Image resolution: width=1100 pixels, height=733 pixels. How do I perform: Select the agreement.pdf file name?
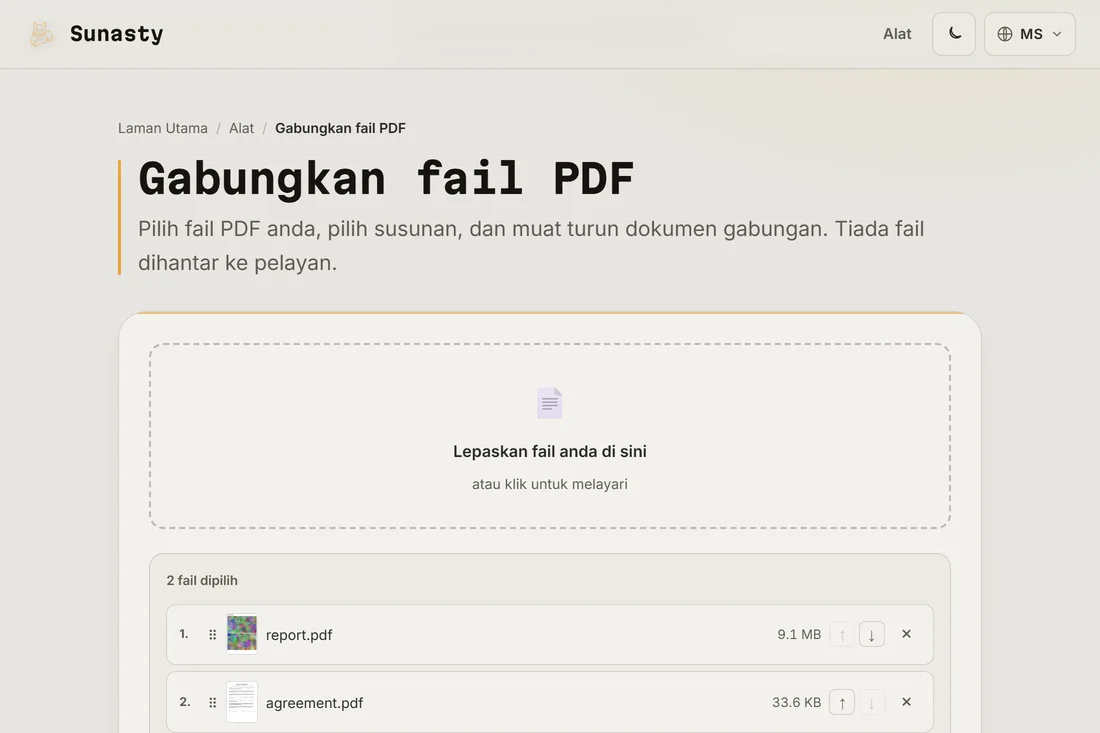click(314, 703)
